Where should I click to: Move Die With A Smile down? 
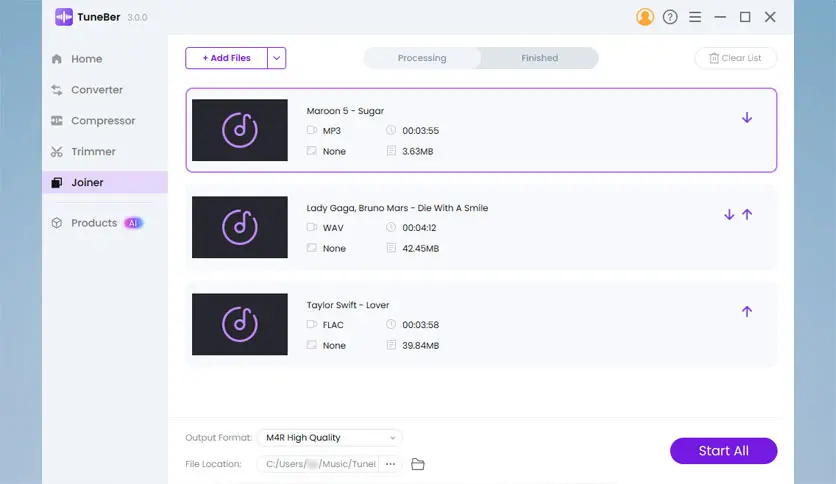pyautogui.click(x=729, y=214)
